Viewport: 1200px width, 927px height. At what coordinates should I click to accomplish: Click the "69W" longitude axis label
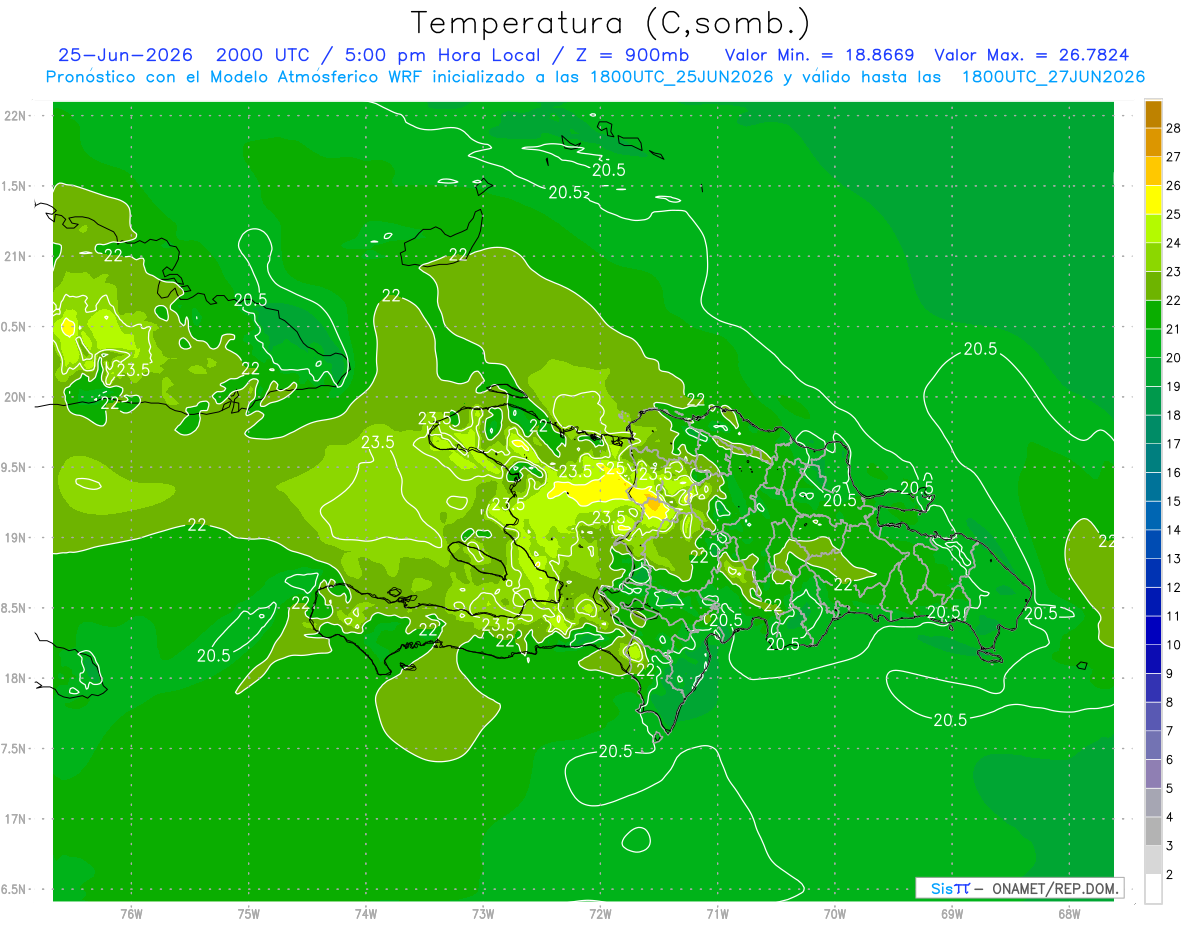952,914
